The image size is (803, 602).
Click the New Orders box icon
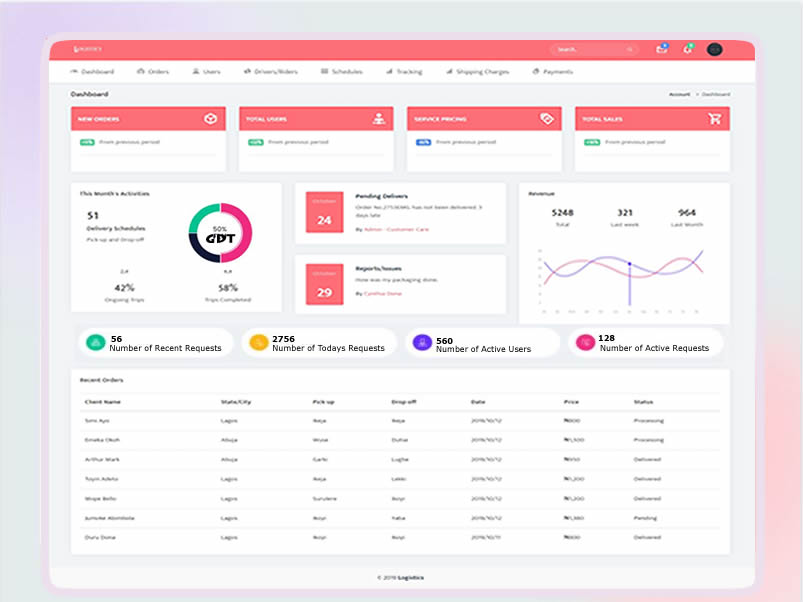pos(210,118)
